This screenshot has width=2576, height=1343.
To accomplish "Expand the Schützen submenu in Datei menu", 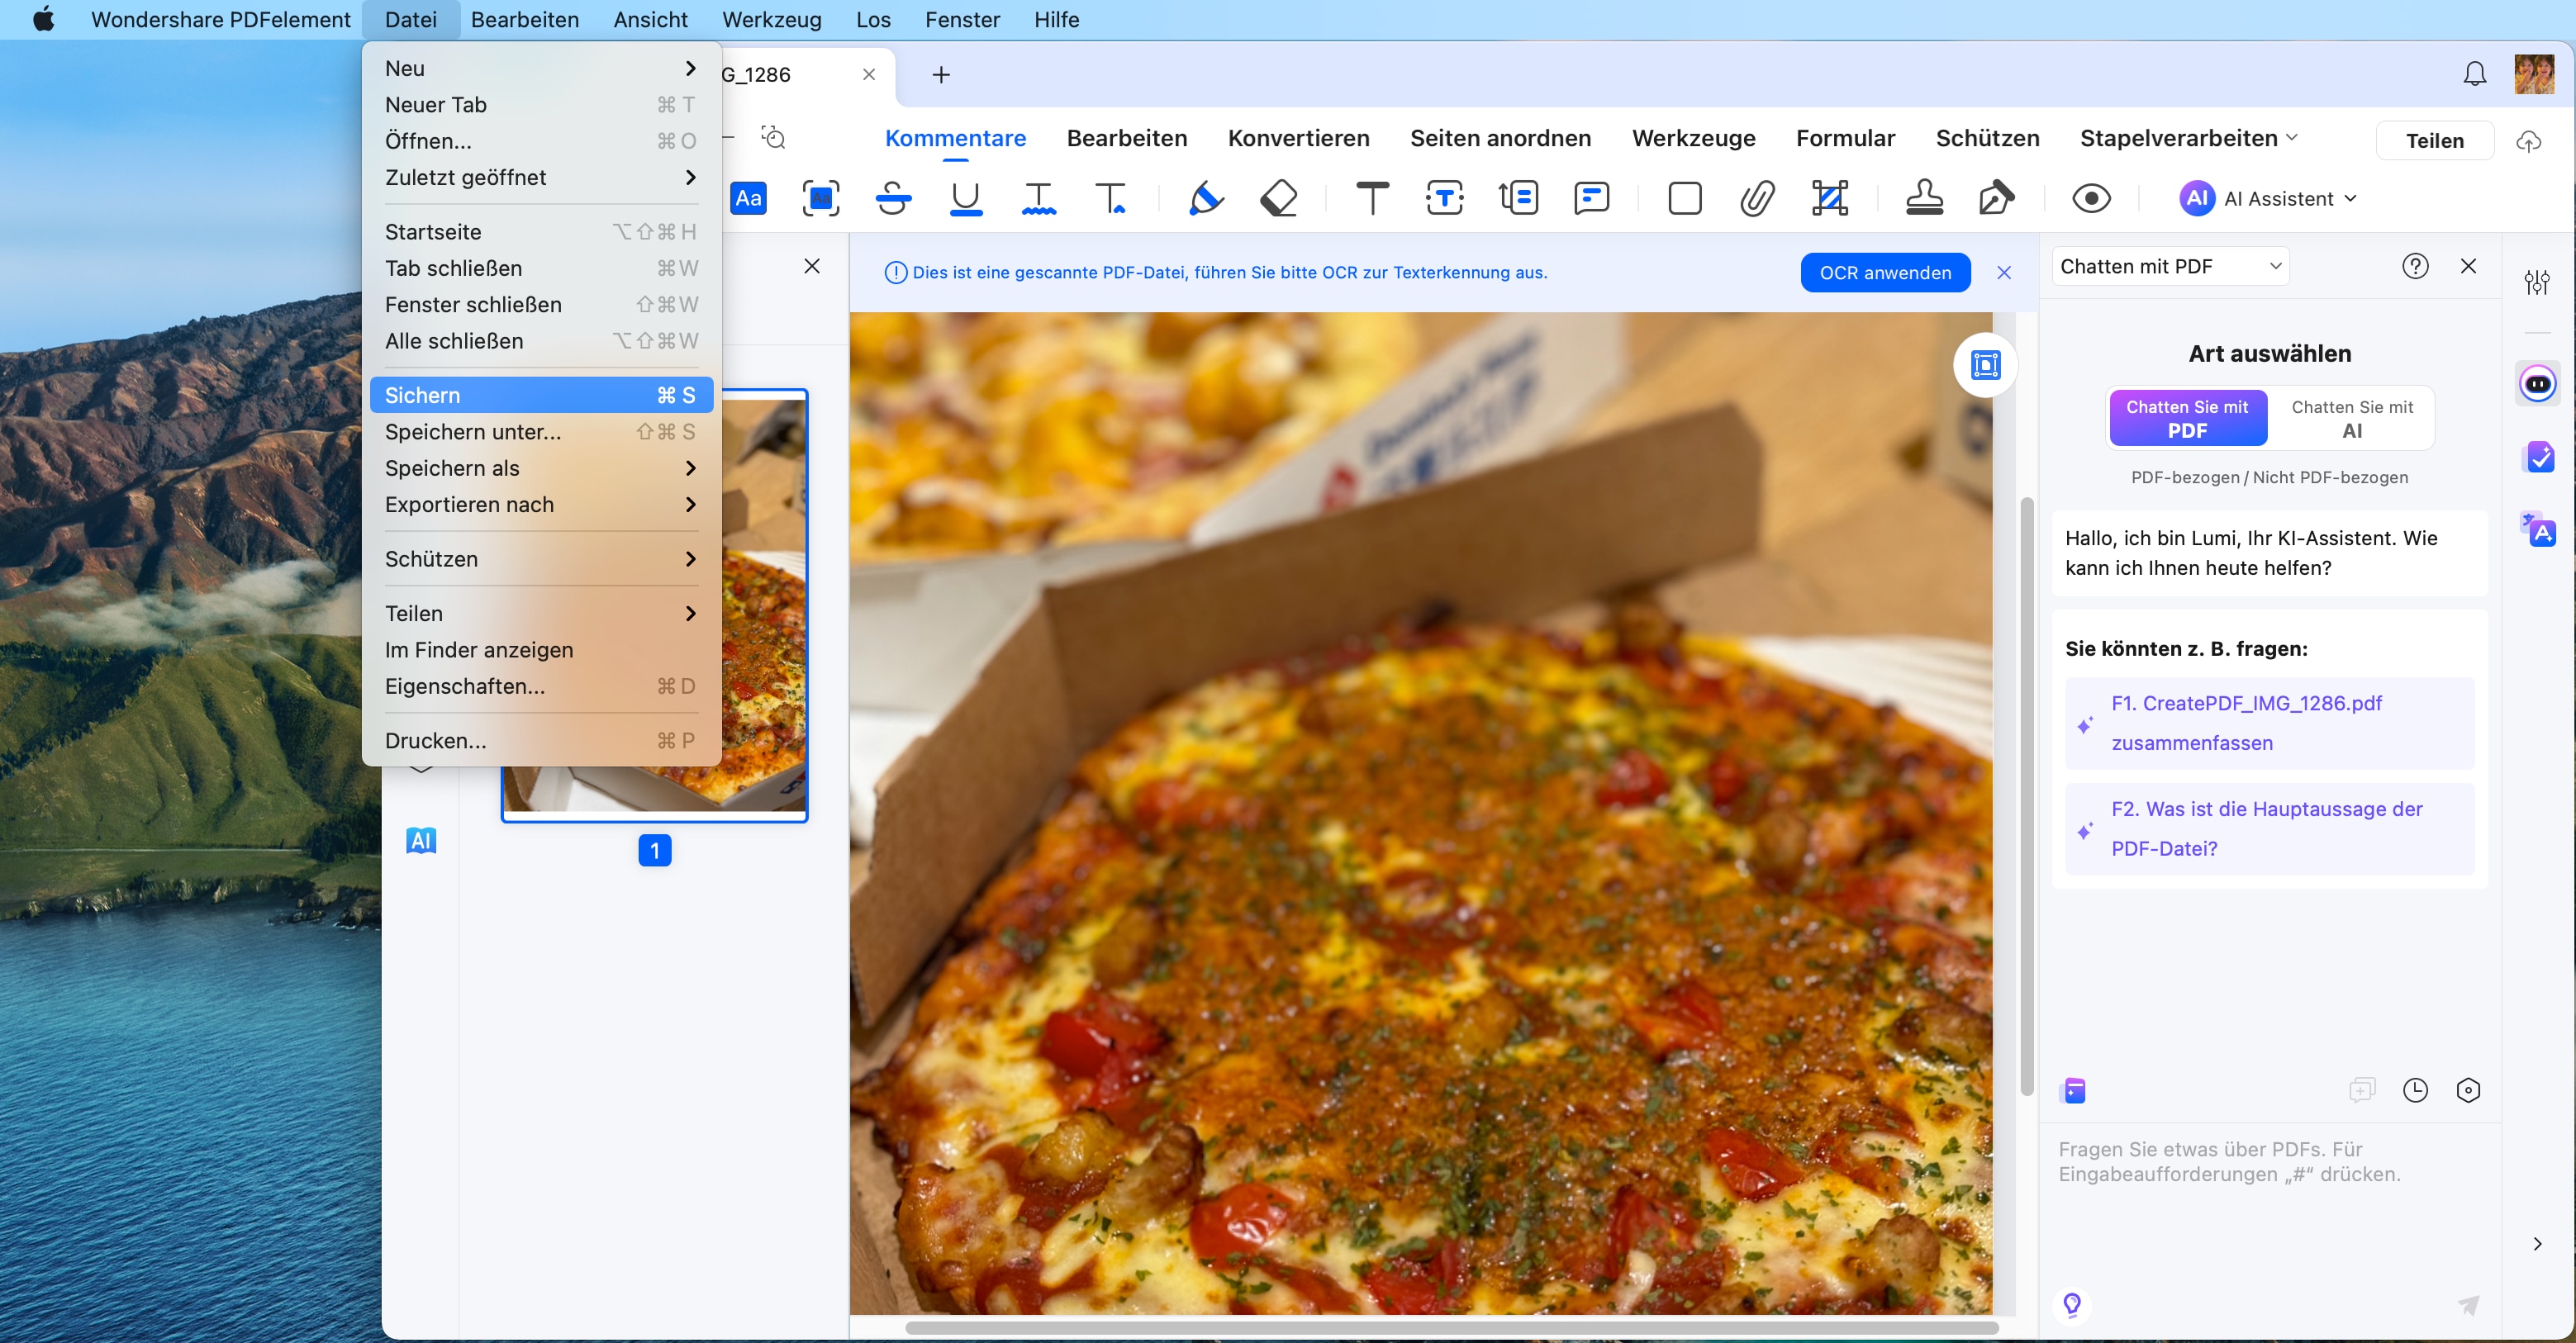I will [x=541, y=559].
